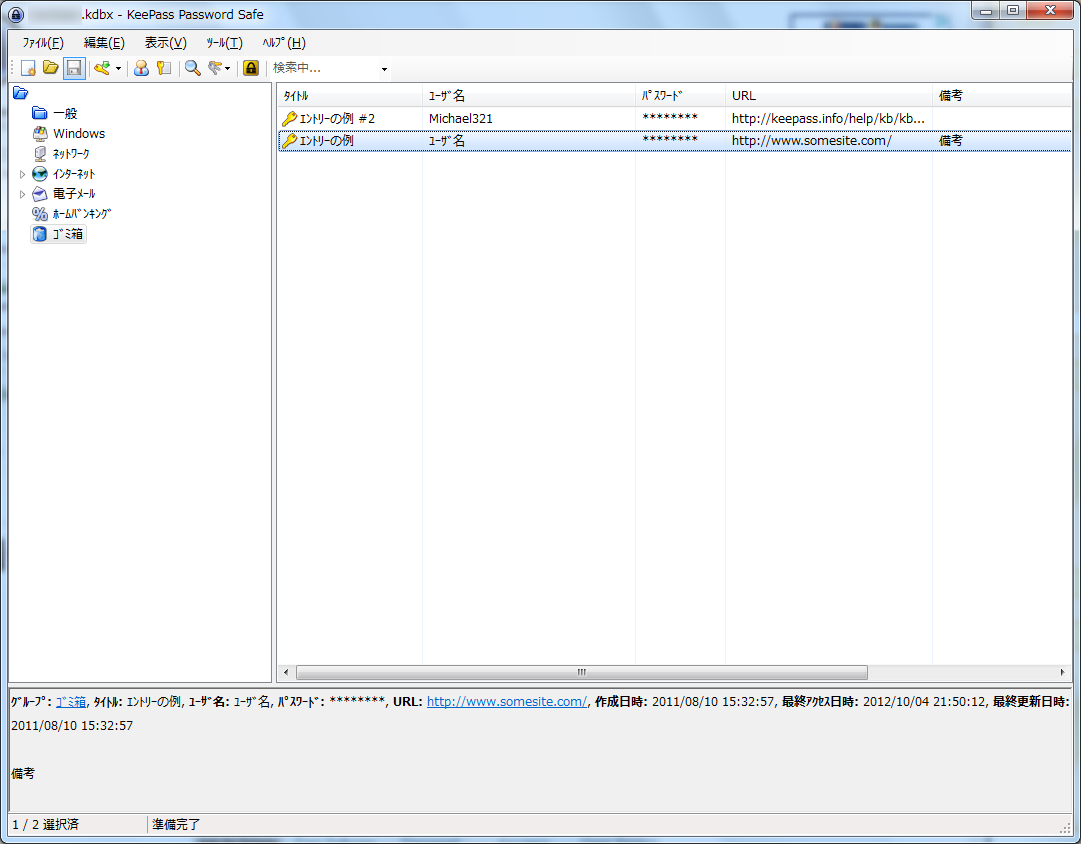
Task: Select the entry エントリーの例 #2
Action: 337,119
